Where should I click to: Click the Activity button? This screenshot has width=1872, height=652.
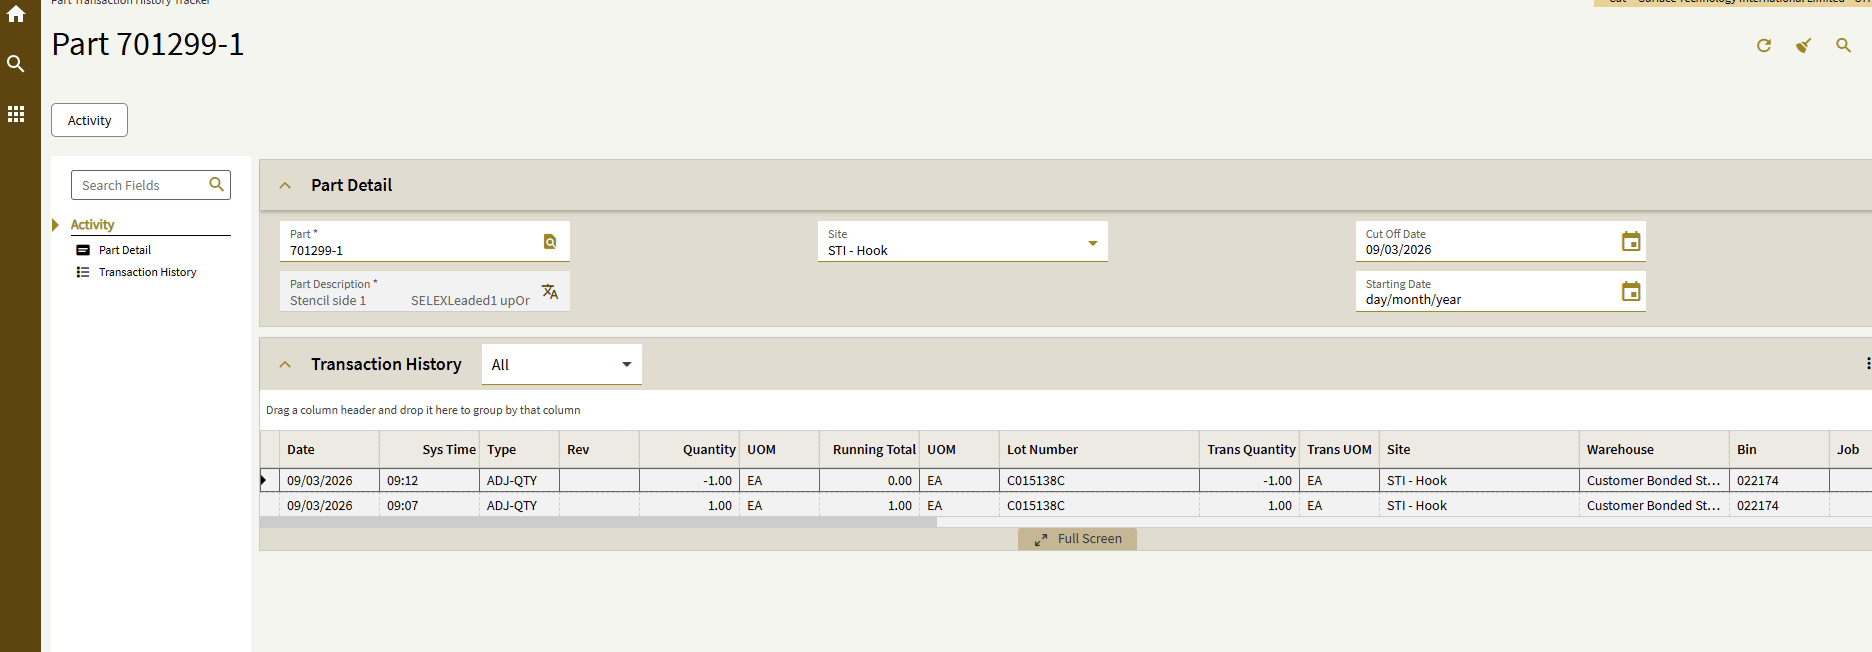[x=89, y=120]
